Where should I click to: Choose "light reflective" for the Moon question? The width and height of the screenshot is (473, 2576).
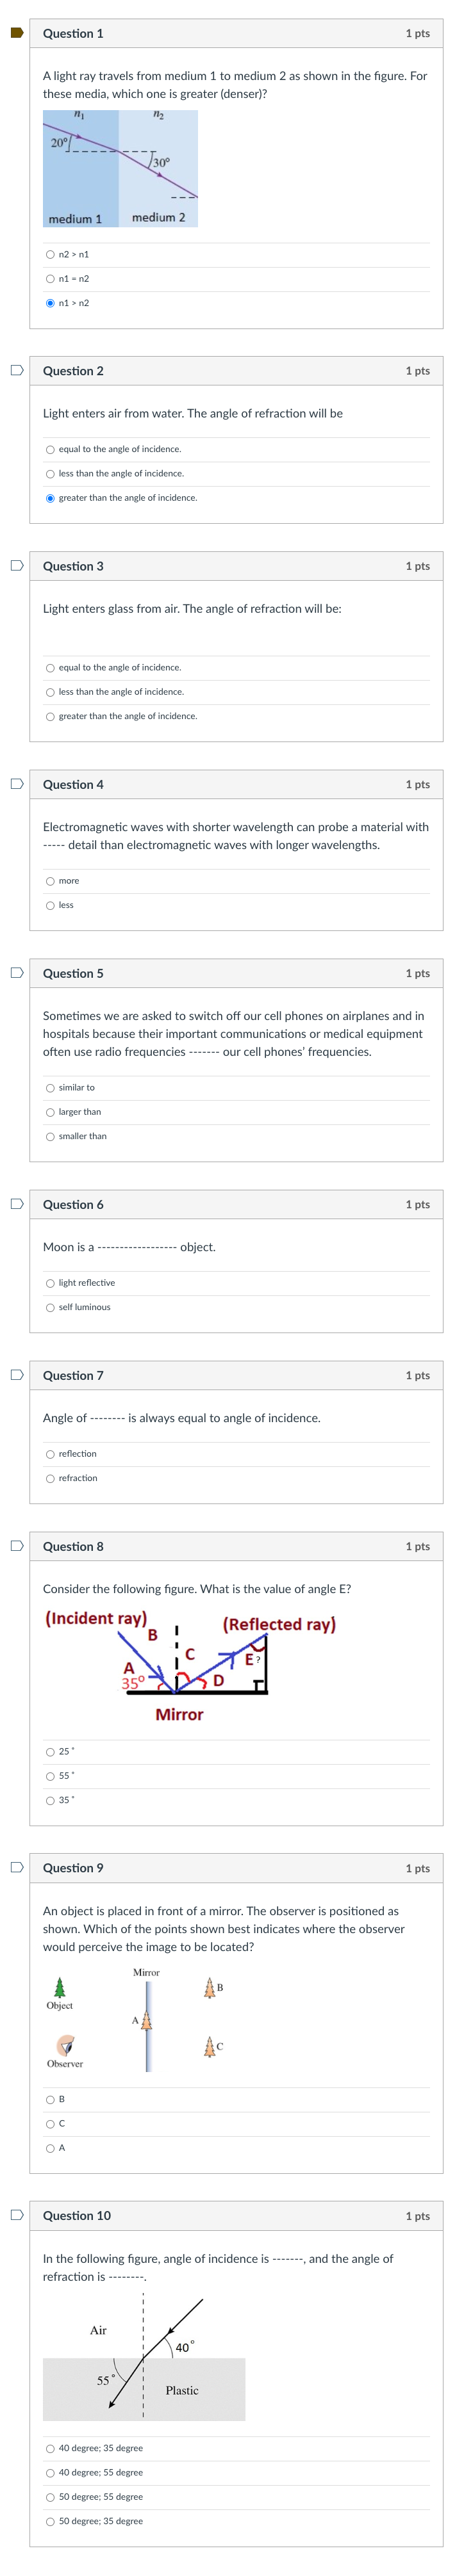[51, 1283]
